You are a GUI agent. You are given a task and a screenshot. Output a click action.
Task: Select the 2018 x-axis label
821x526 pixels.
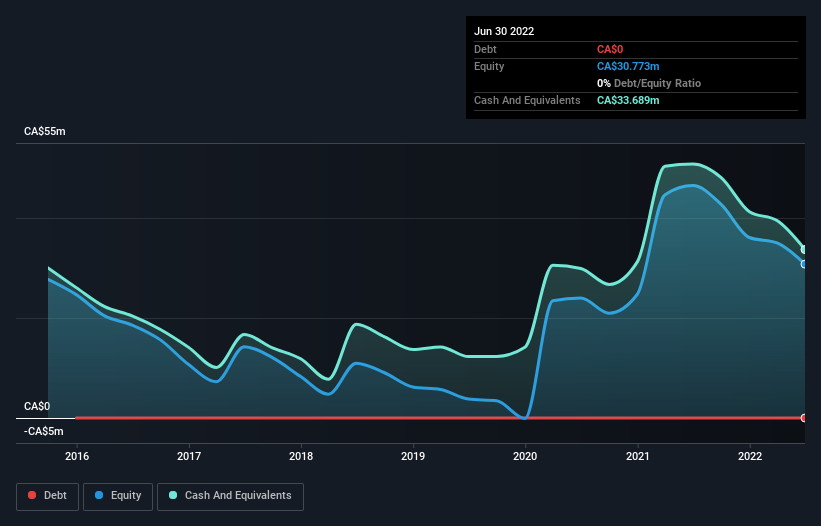301,456
